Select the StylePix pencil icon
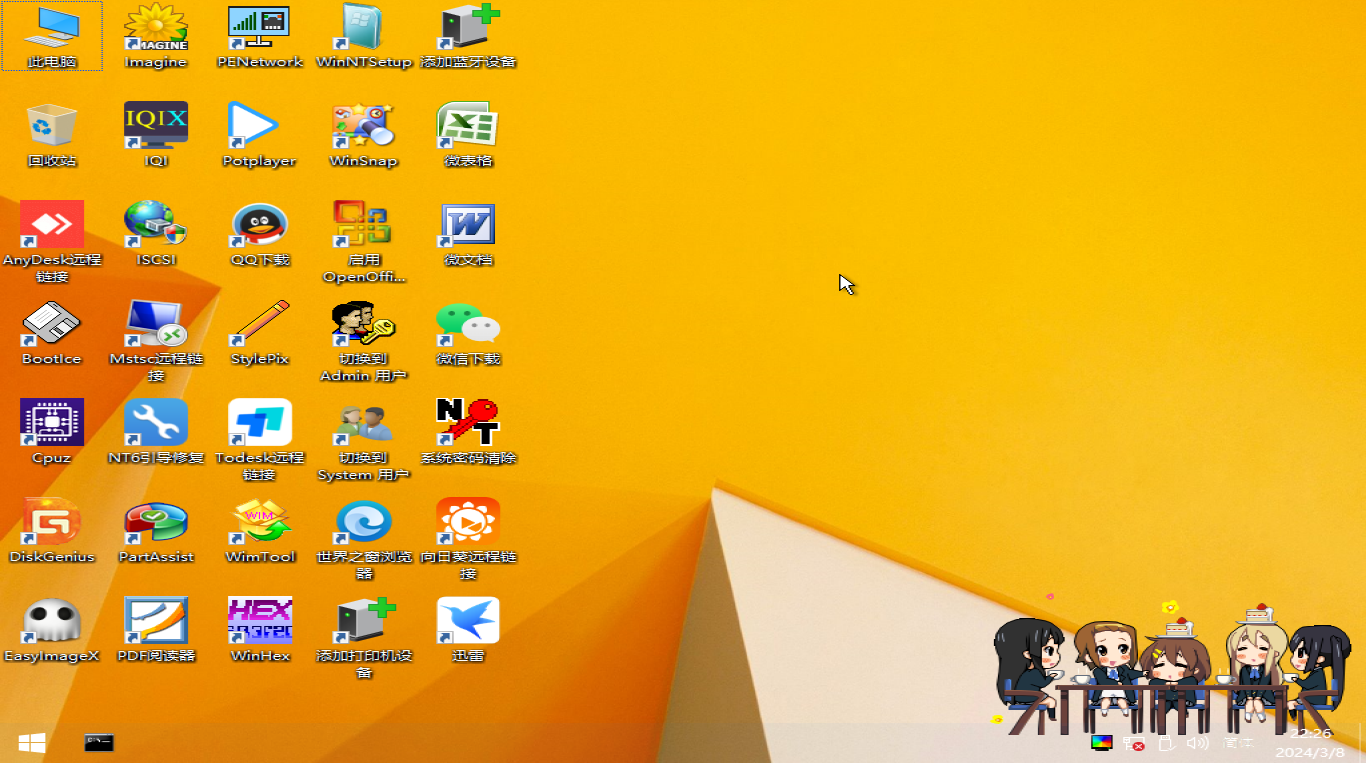The width and height of the screenshot is (1366, 763). click(x=260, y=333)
